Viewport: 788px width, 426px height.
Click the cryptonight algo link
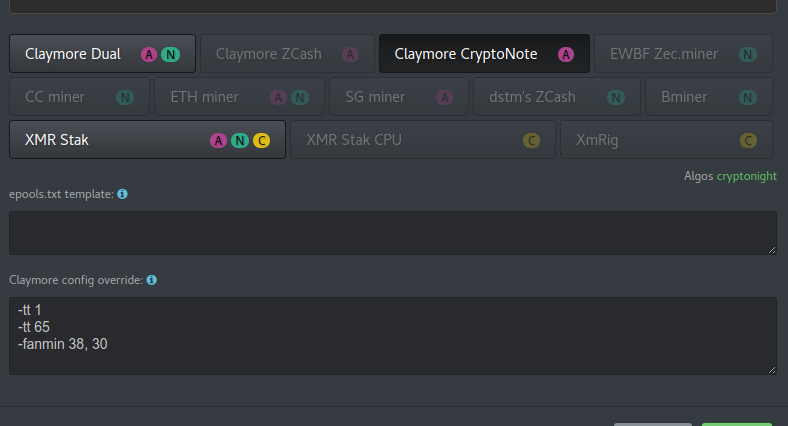point(746,175)
